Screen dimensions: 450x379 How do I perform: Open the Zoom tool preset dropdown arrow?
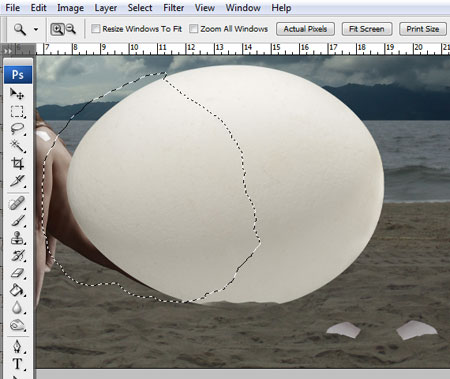click(x=36, y=29)
